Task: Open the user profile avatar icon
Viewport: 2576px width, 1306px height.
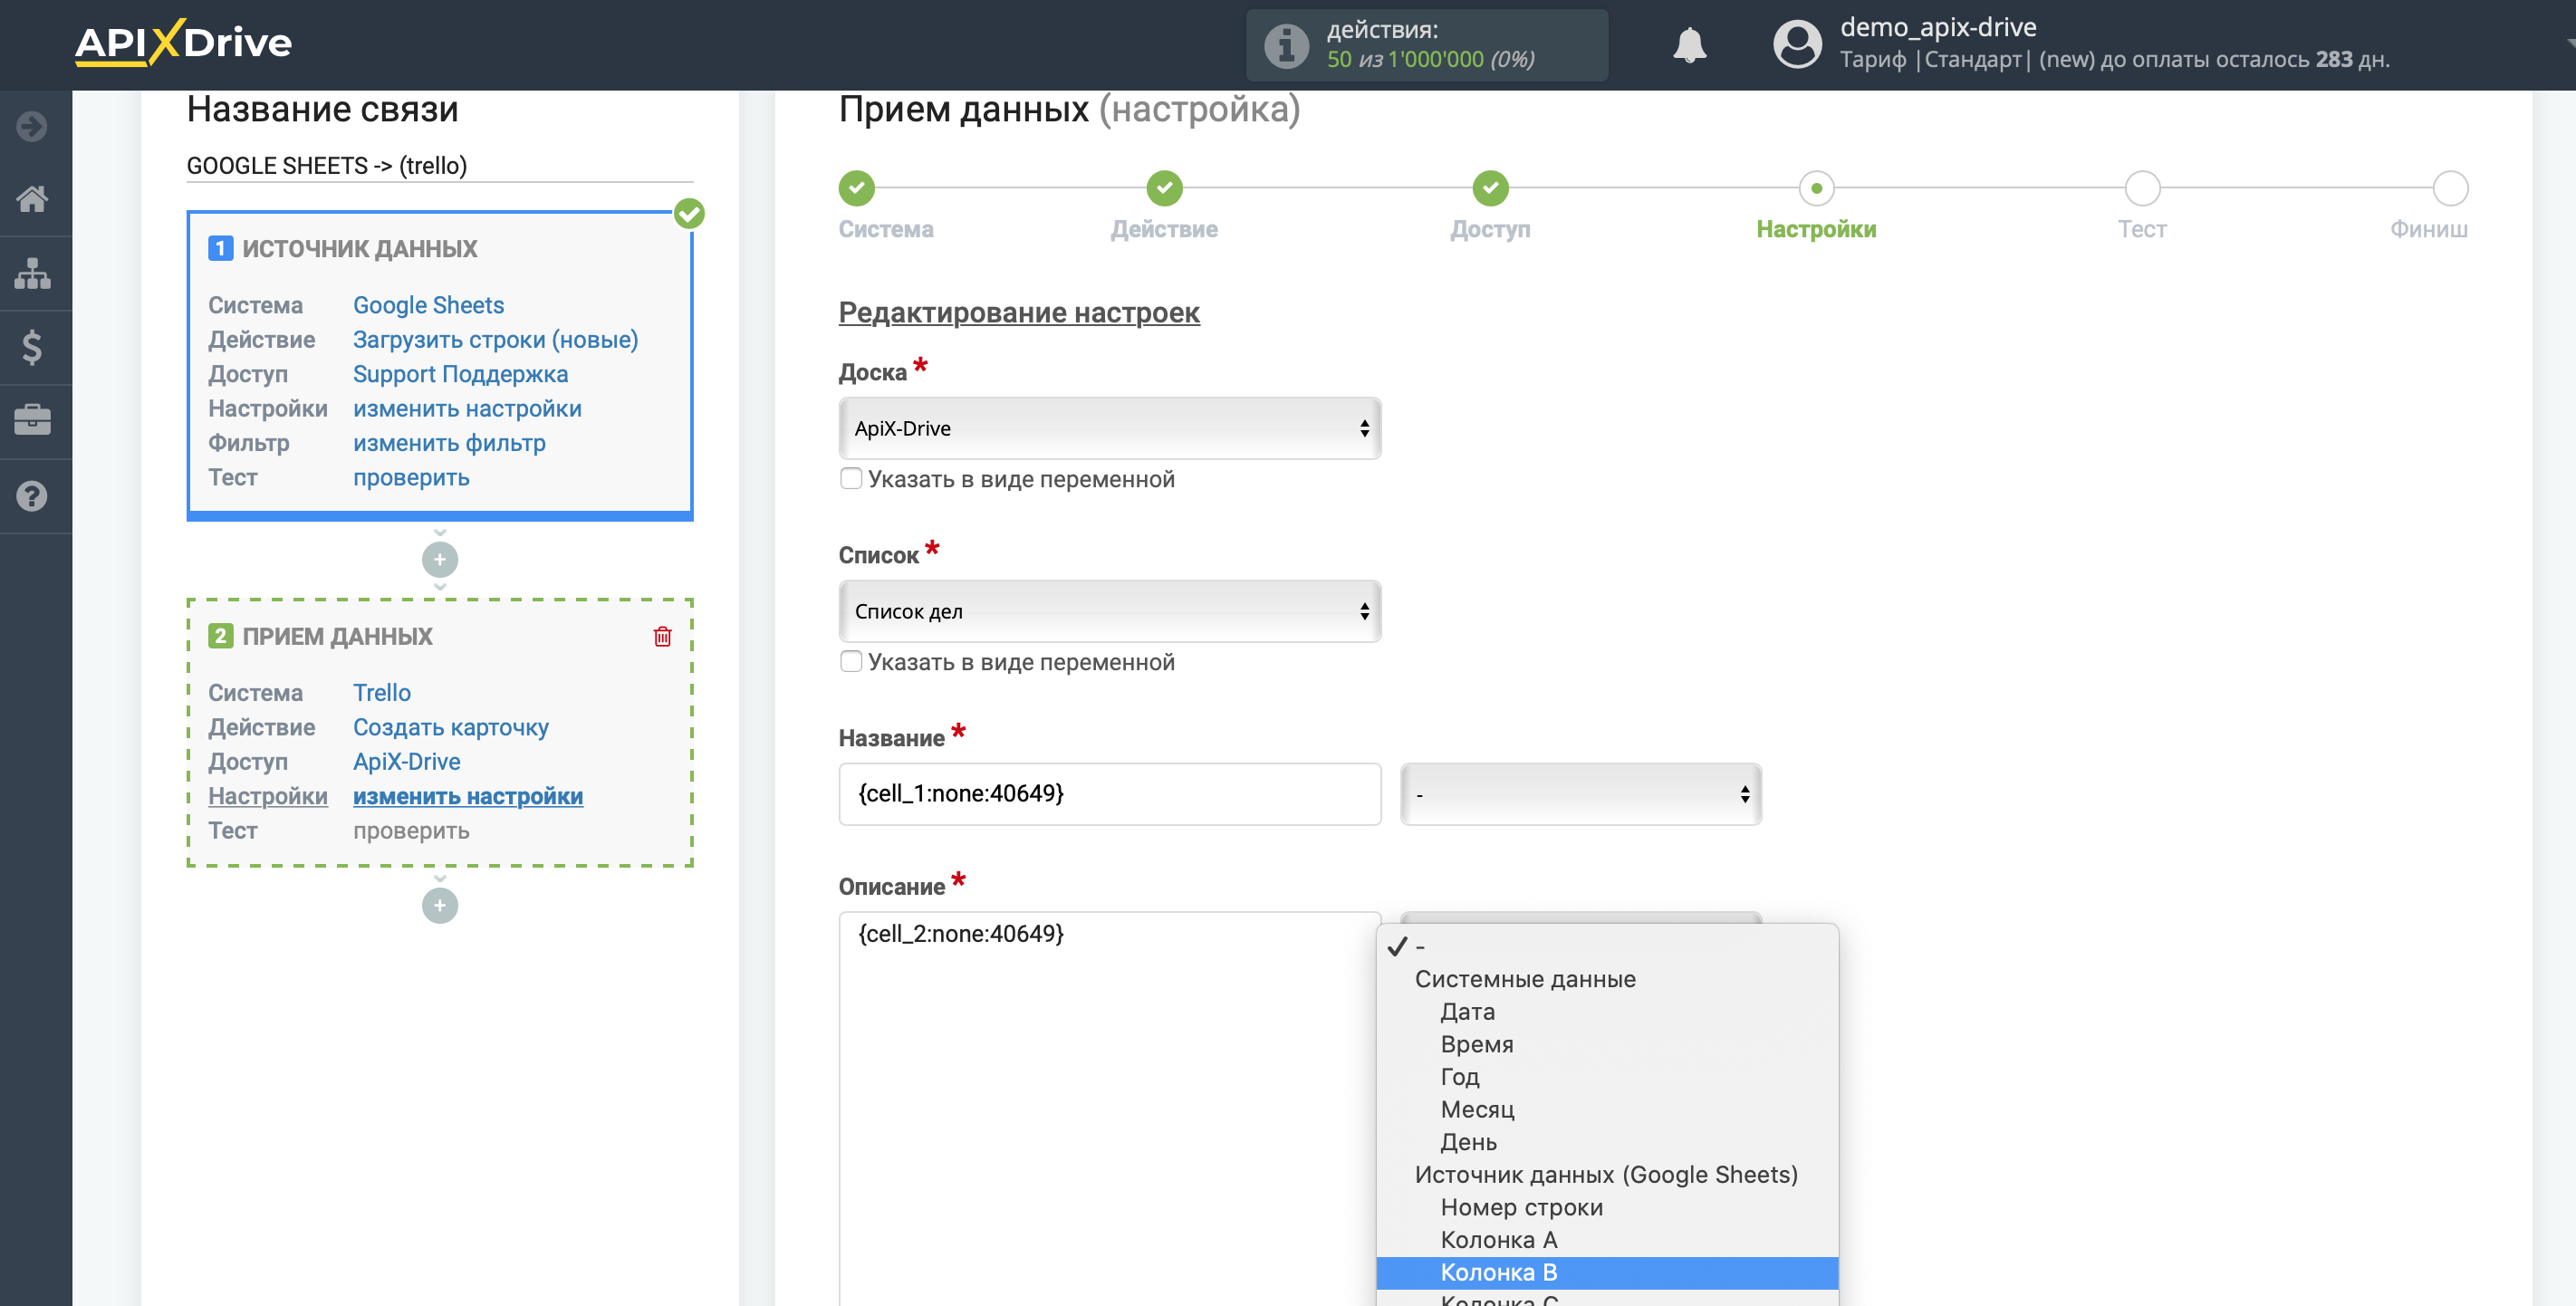Action: point(1797,45)
